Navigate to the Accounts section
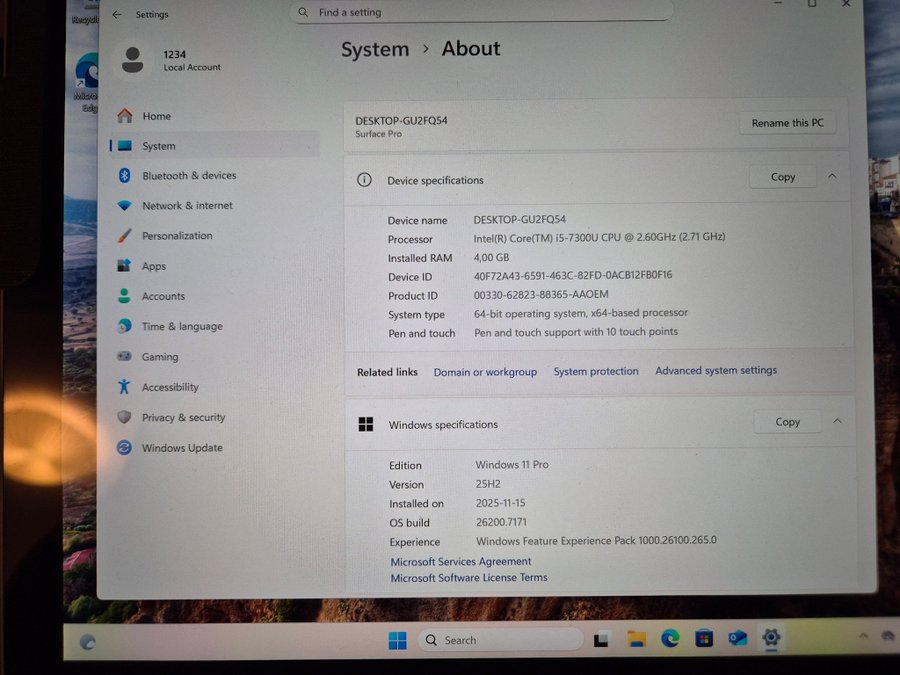Screen dimensions: 900x675 pyautogui.click(x=163, y=297)
